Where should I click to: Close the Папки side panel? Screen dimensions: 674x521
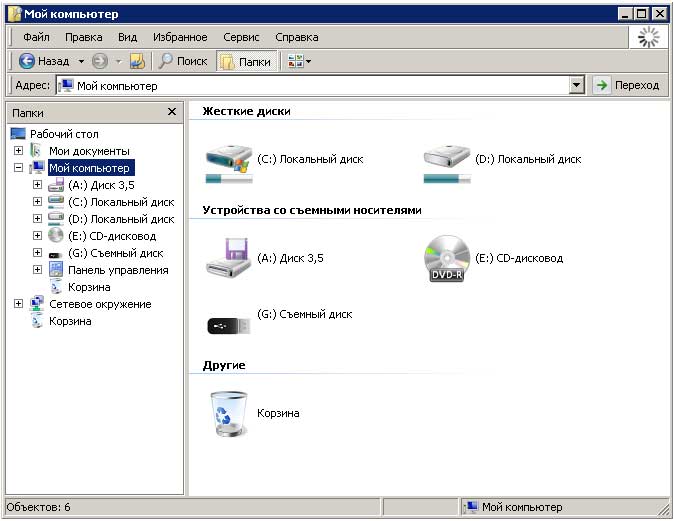point(172,112)
